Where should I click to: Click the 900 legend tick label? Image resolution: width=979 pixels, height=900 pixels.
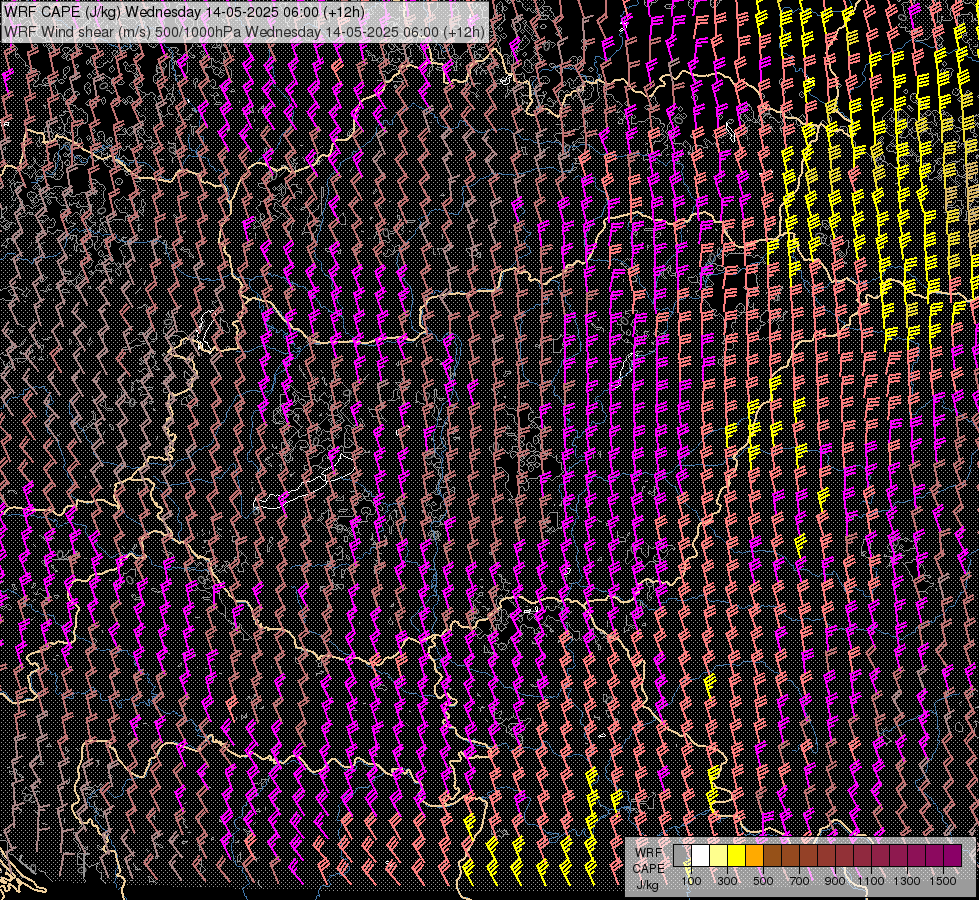[835, 881]
